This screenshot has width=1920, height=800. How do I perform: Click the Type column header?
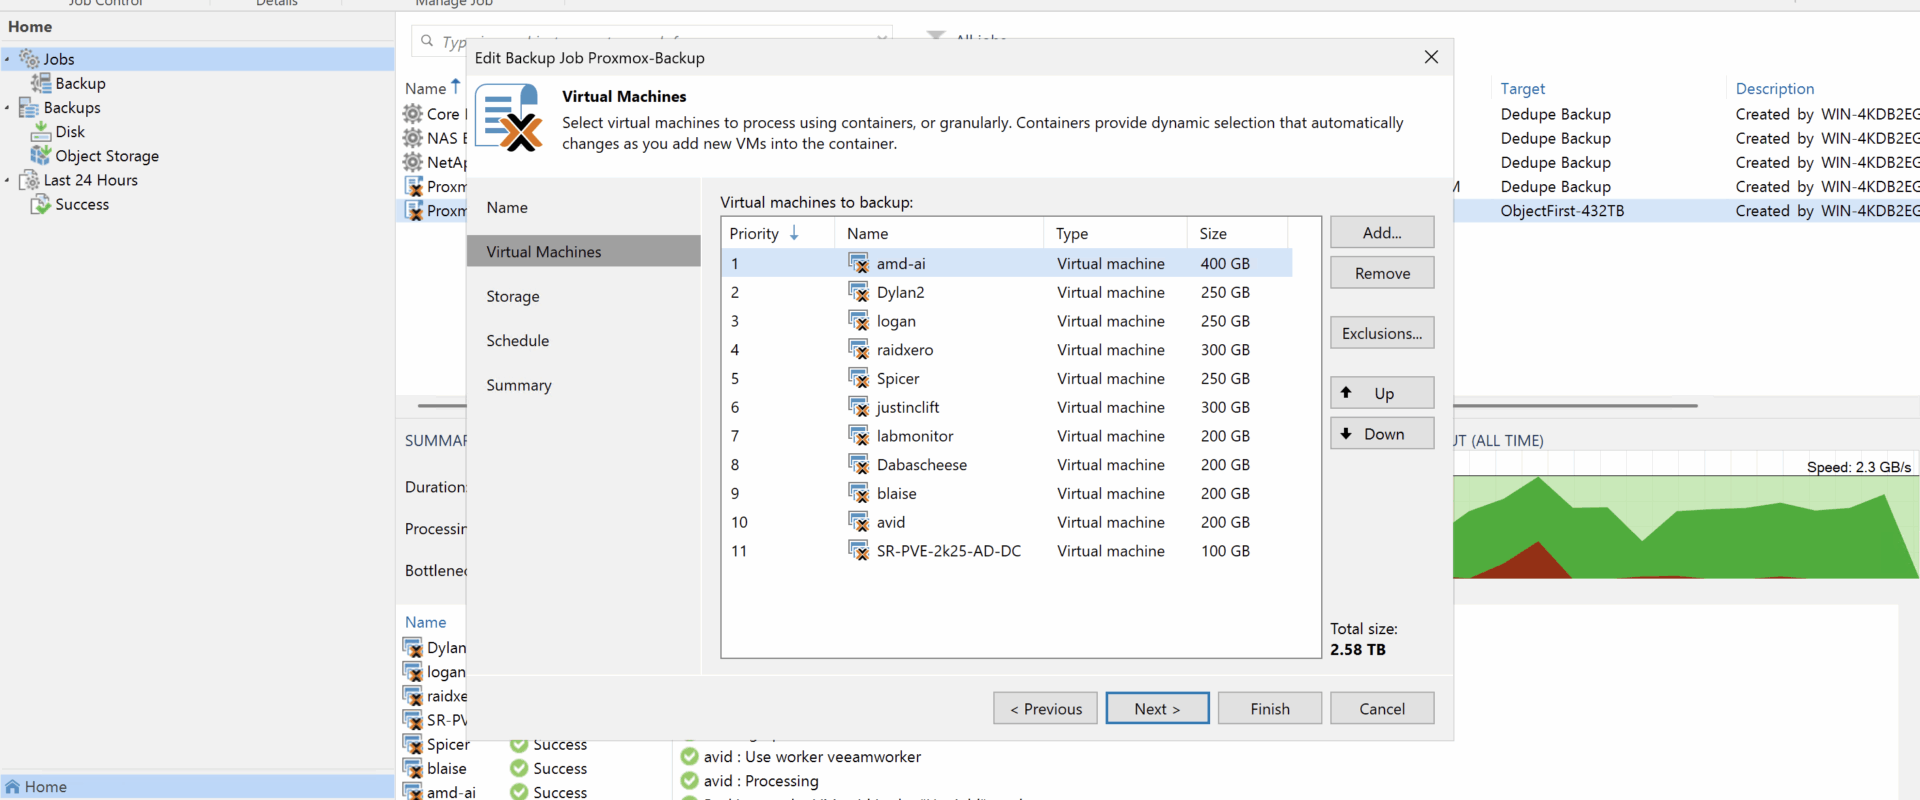coord(1115,233)
